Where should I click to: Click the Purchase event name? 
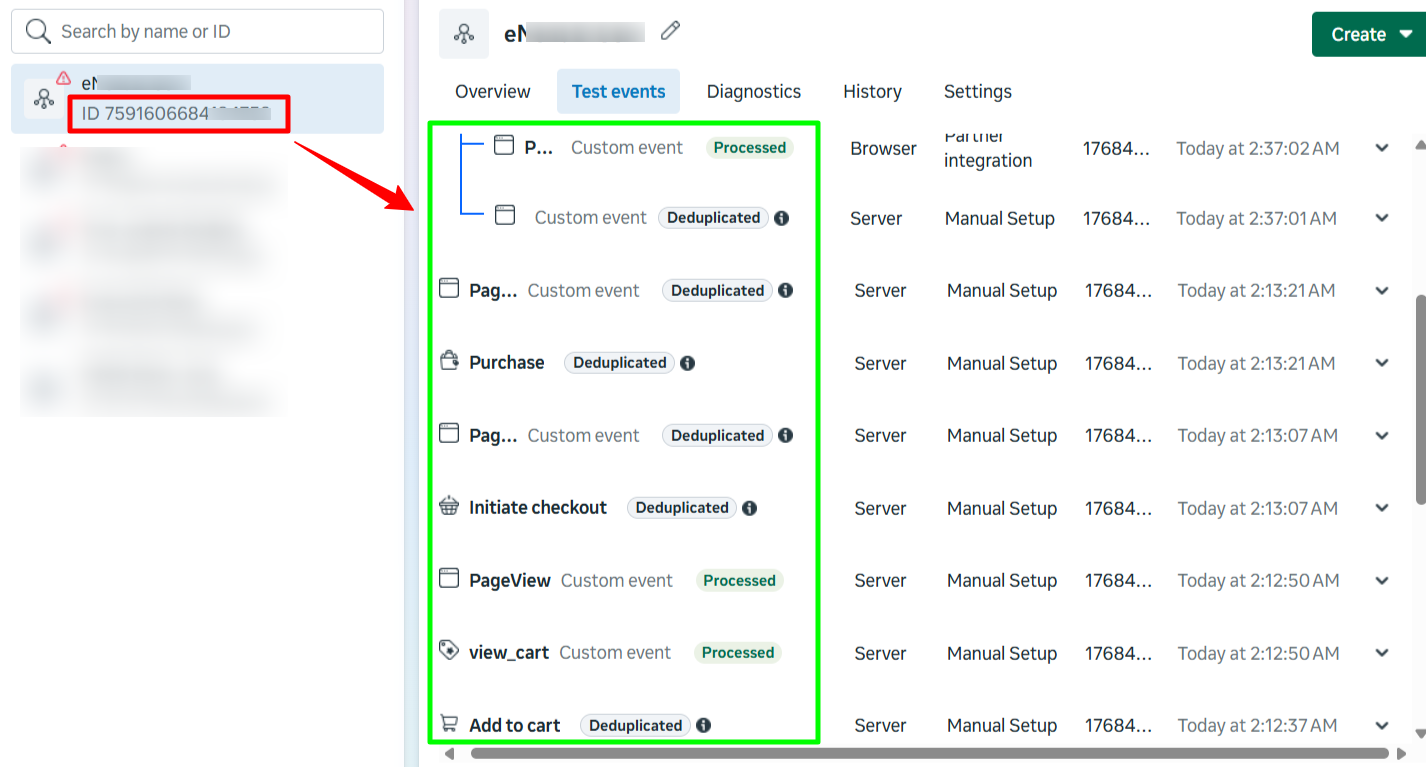(507, 363)
